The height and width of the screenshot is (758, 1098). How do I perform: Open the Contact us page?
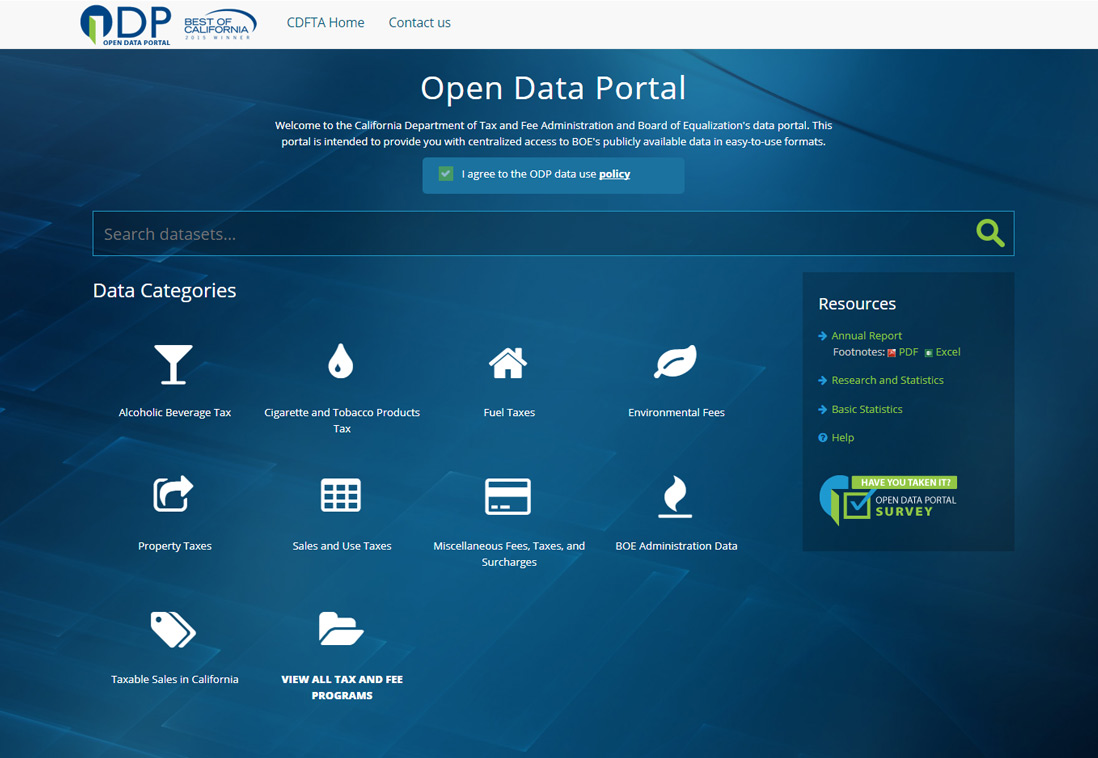(x=419, y=22)
